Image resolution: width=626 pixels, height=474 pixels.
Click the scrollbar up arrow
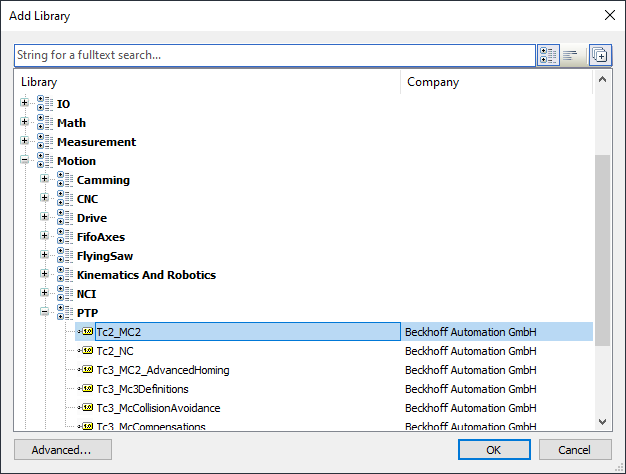pos(602,79)
